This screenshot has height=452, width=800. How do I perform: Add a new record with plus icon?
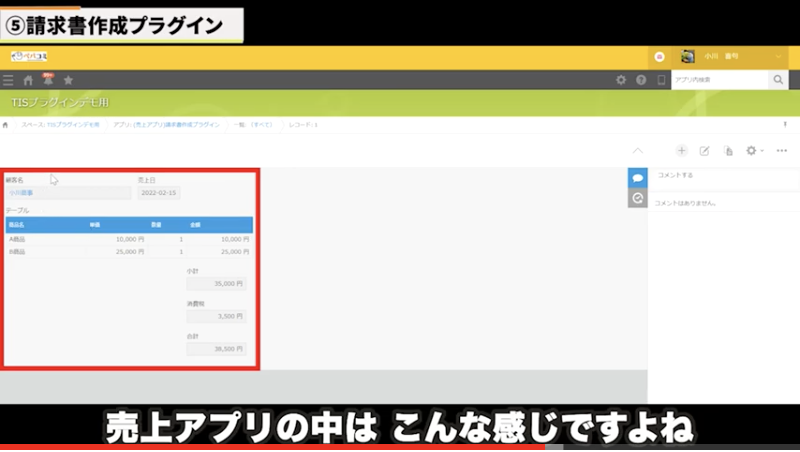click(682, 151)
